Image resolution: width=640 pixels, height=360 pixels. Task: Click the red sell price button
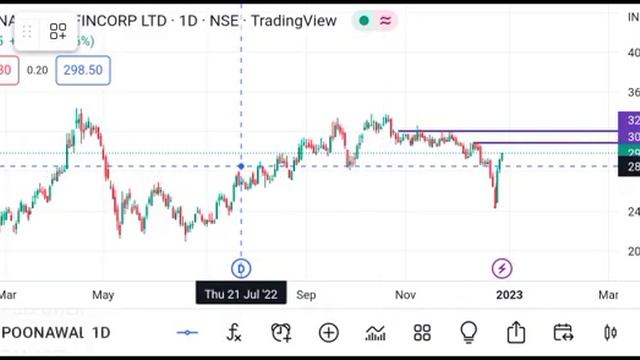[x=8, y=70]
